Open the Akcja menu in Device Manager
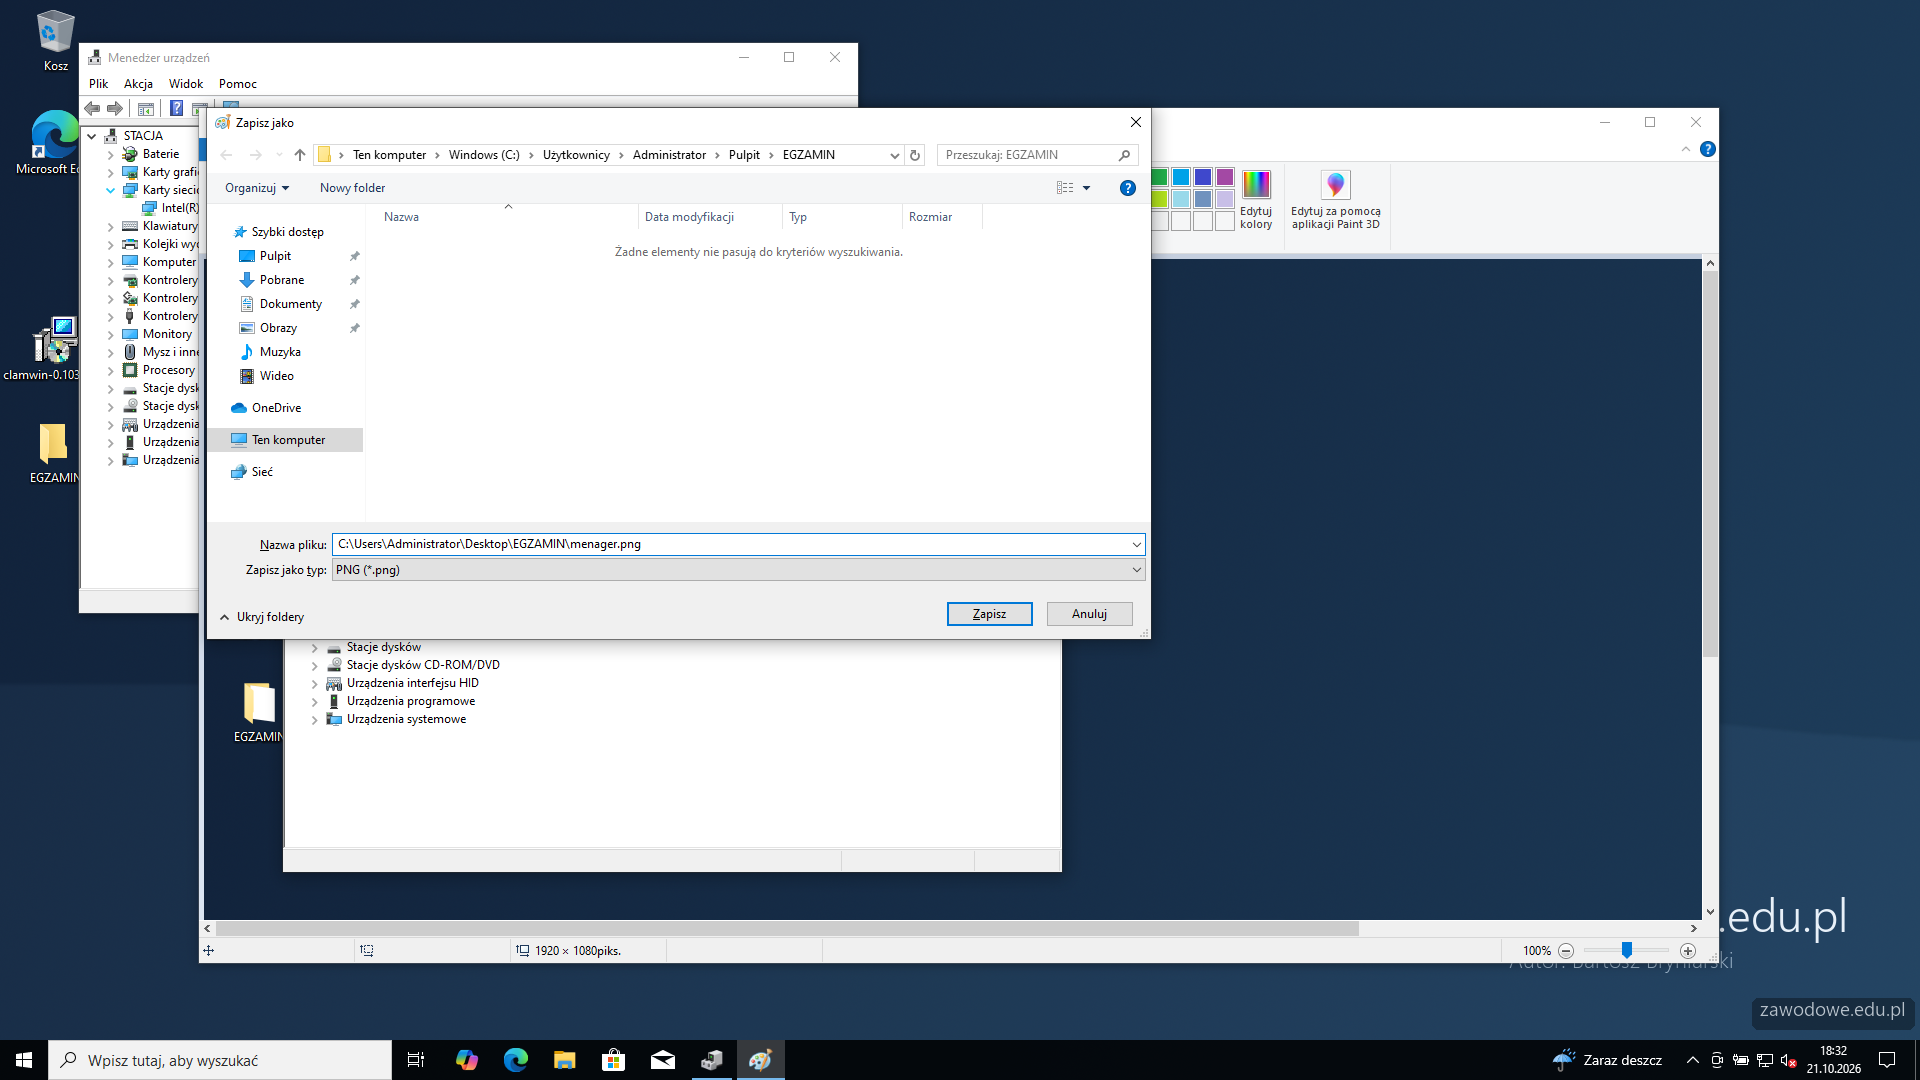 pyautogui.click(x=138, y=84)
